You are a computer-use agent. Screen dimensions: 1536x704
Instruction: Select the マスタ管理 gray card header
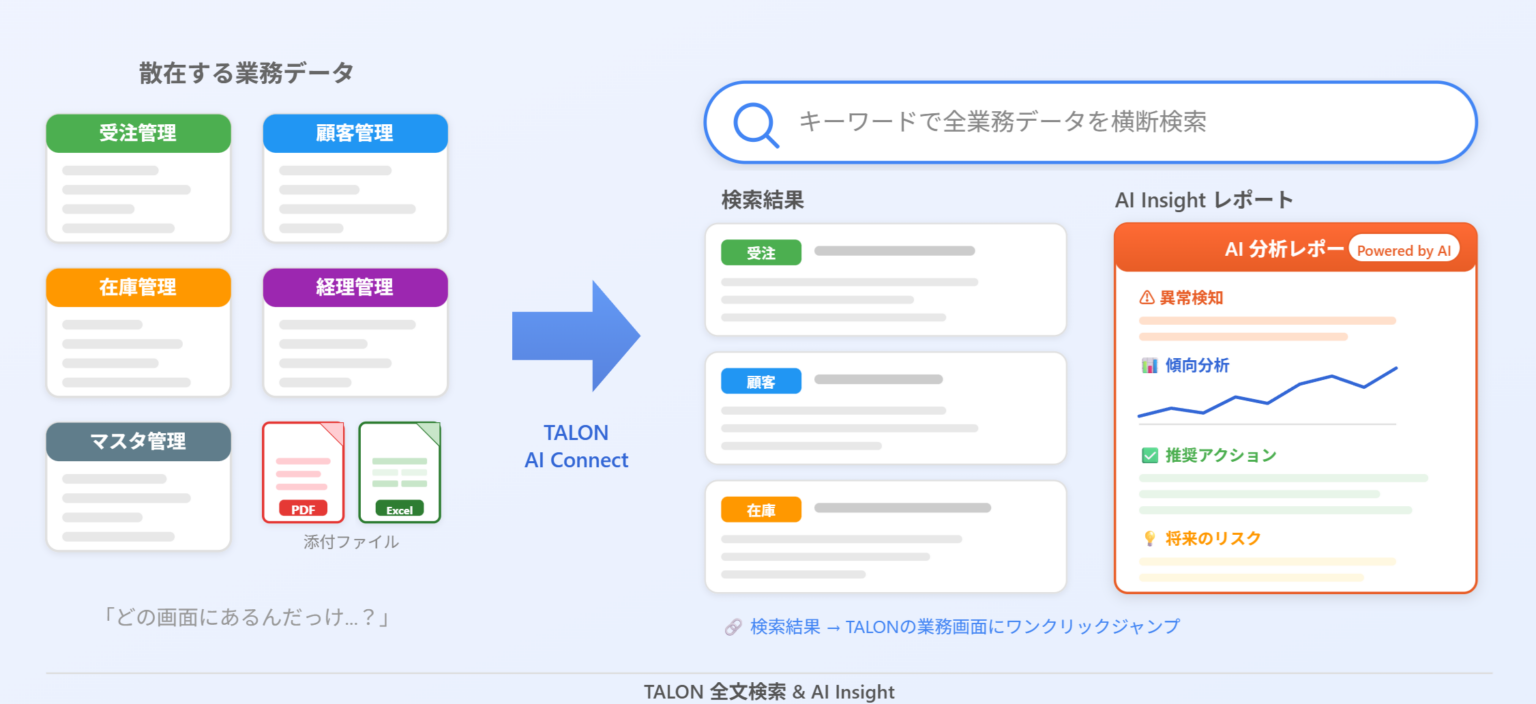138,441
